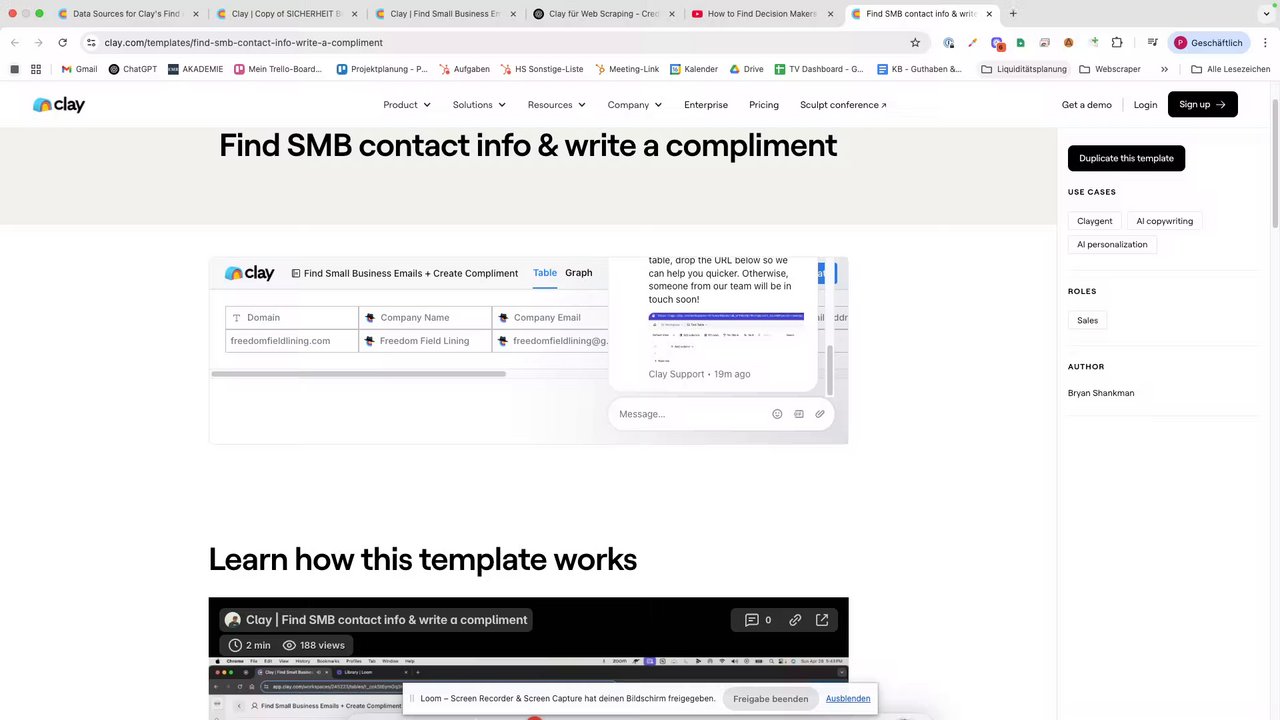Open the Chrome three-dot menu
The width and height of the screenshot is (1280, 720).
click(x=1265, y=43)
